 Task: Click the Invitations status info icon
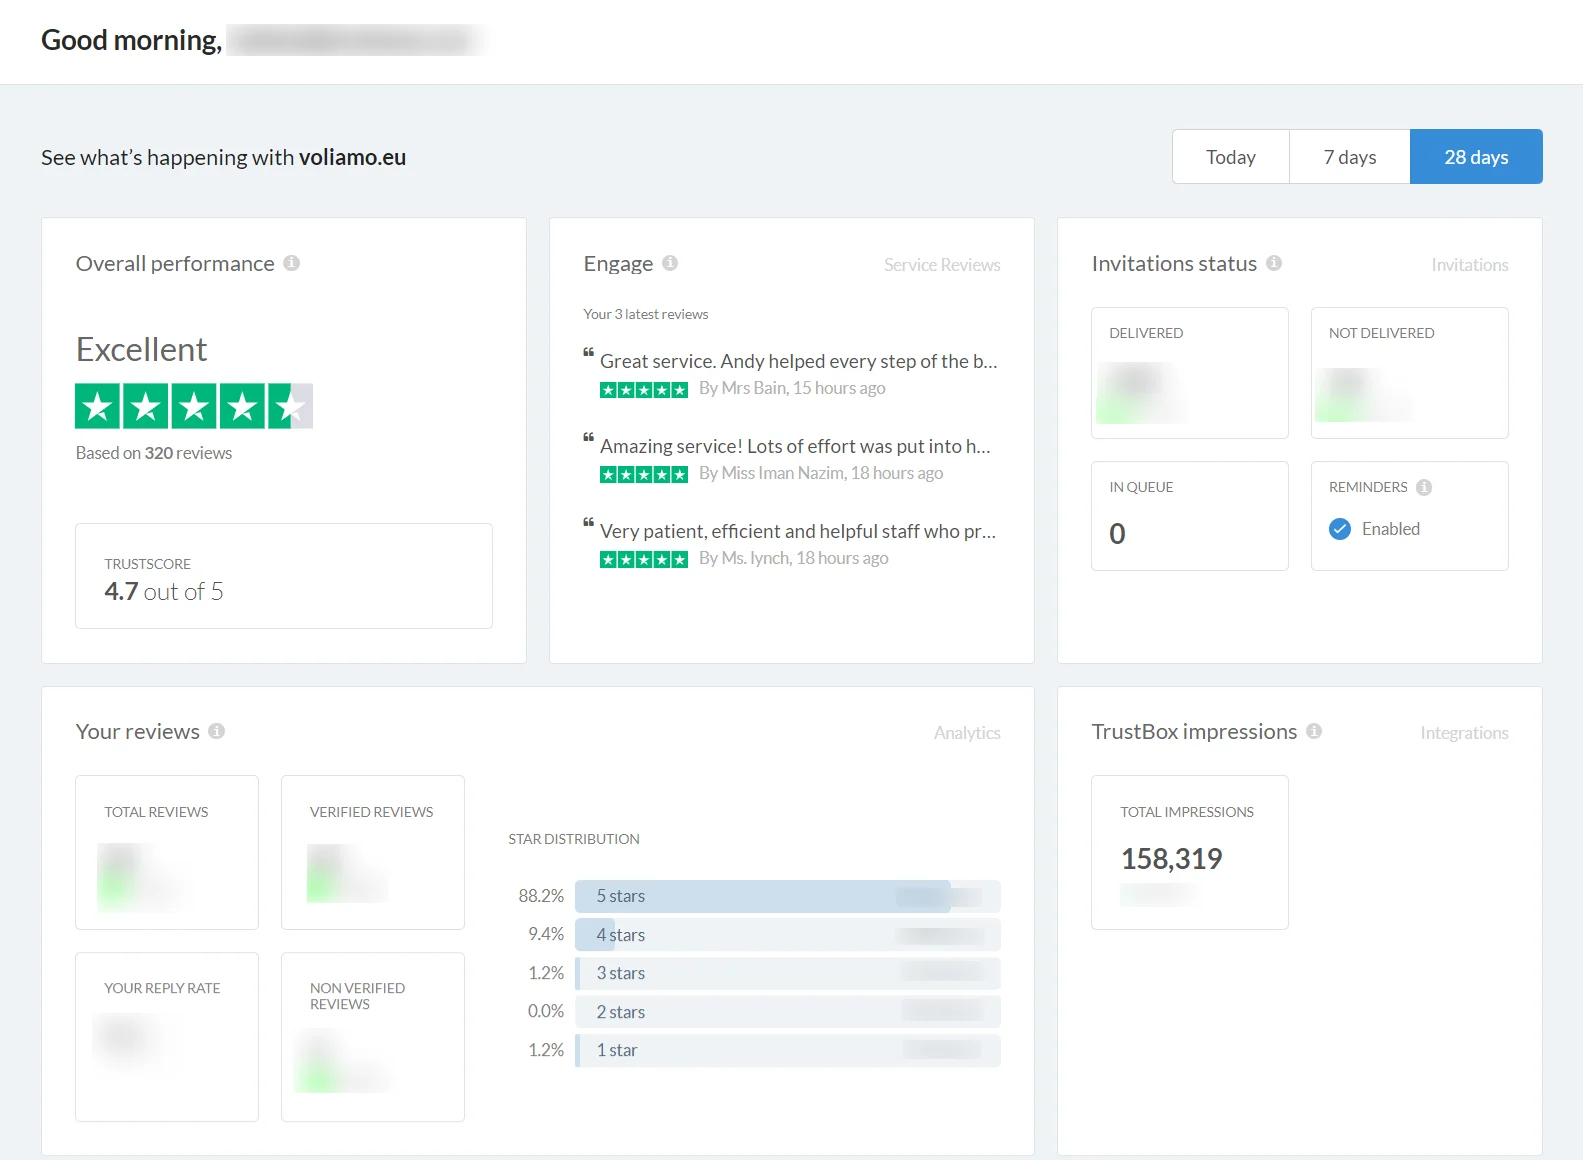click(x=1274, y=263)
